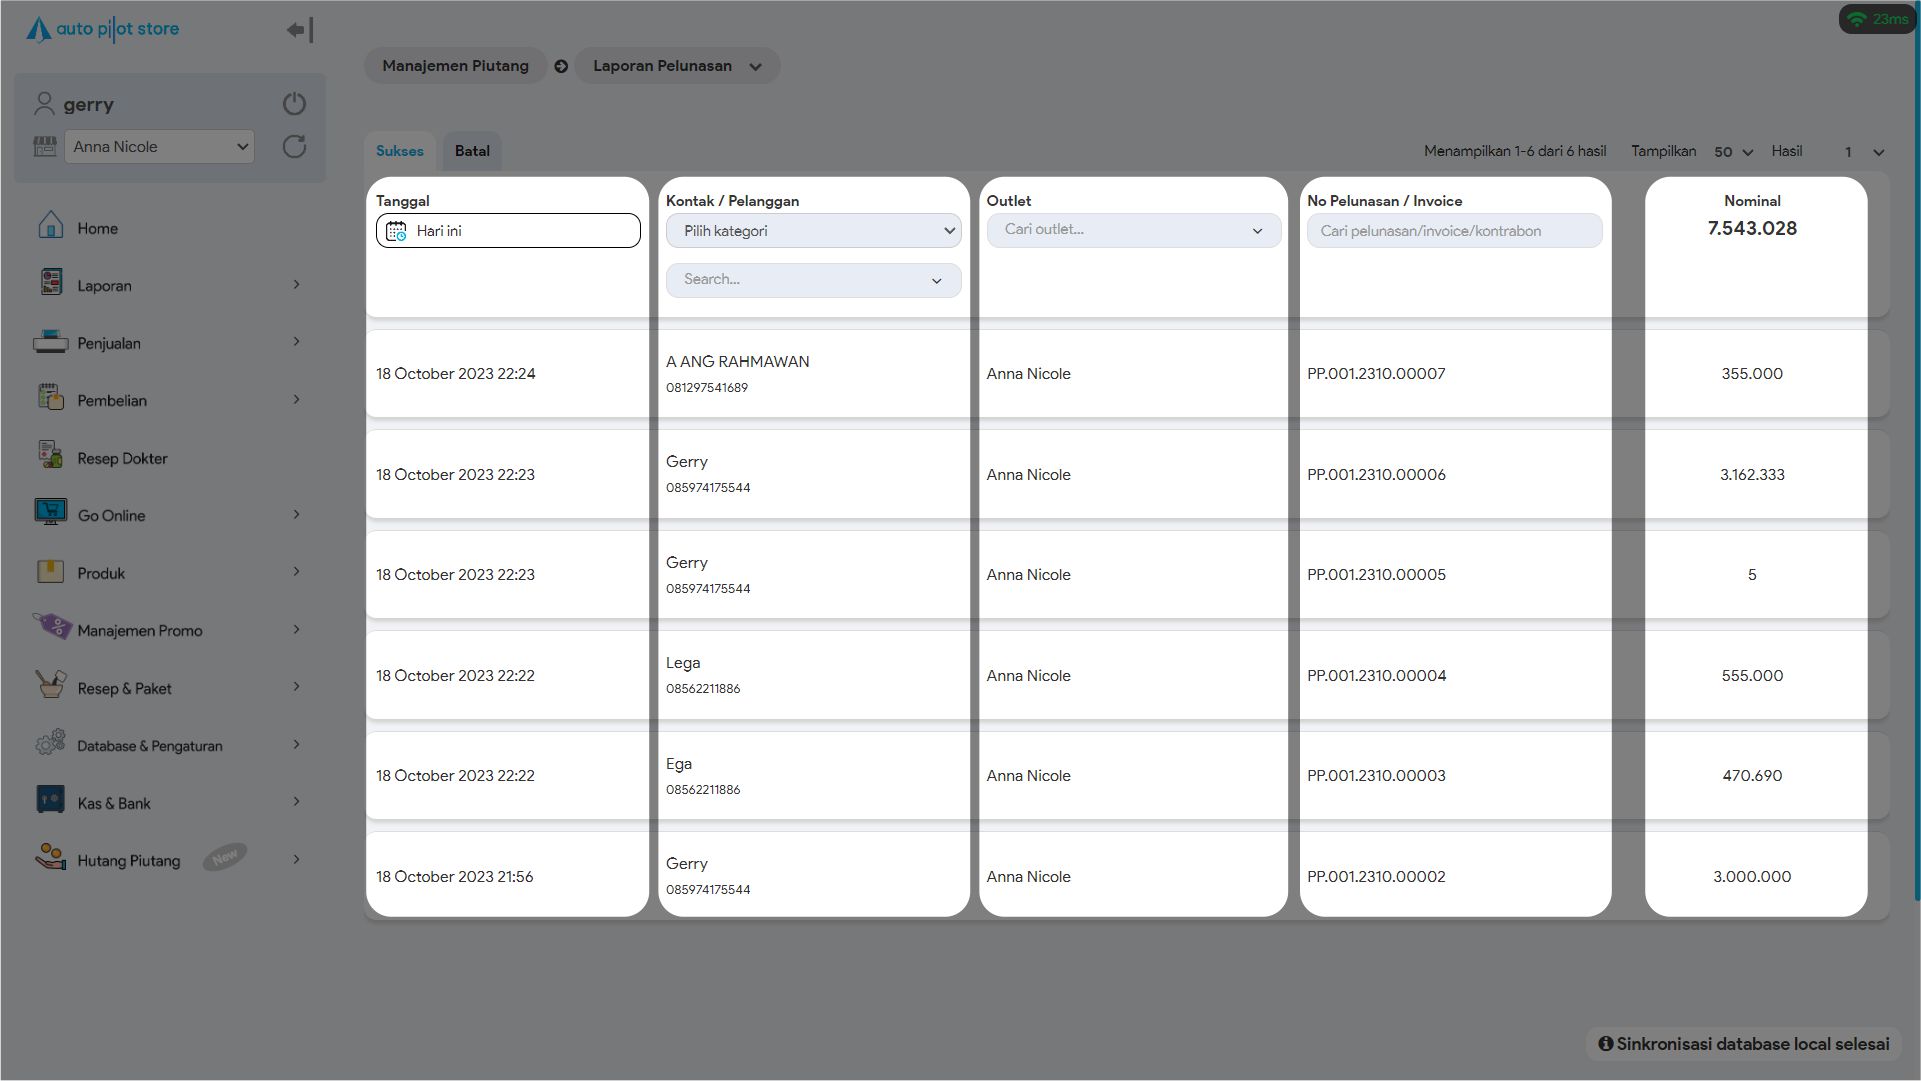Click the power logout icon

(294, 104)
